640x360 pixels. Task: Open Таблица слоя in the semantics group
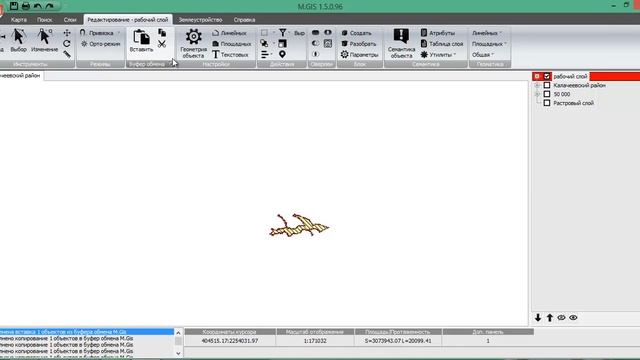click(x=442, y=44)
